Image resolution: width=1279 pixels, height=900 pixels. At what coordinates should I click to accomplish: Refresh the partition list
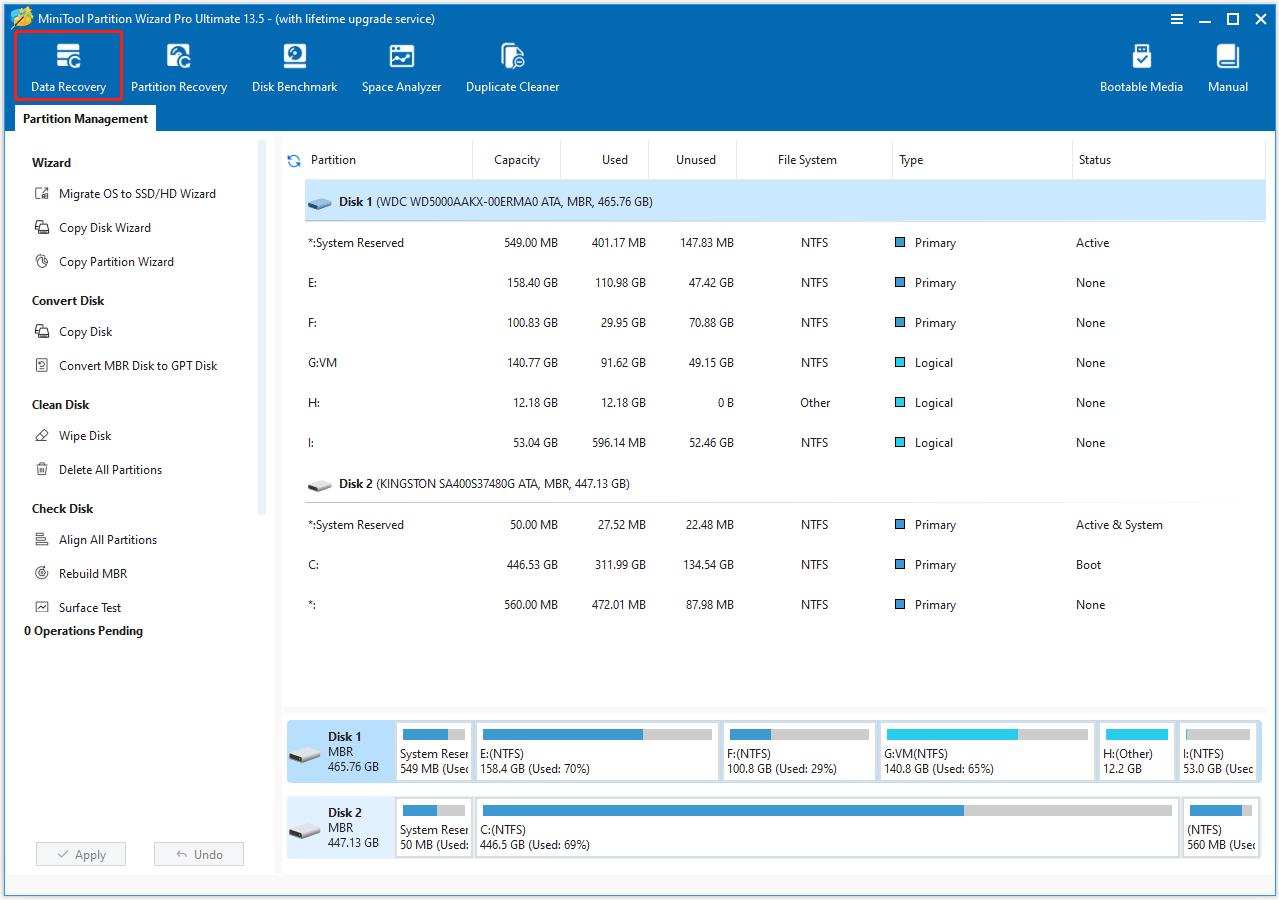(293, 159)
